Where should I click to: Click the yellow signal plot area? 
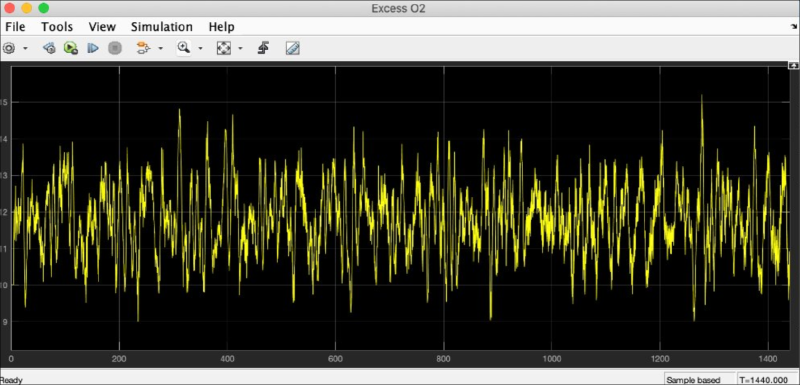pos(400,208)
